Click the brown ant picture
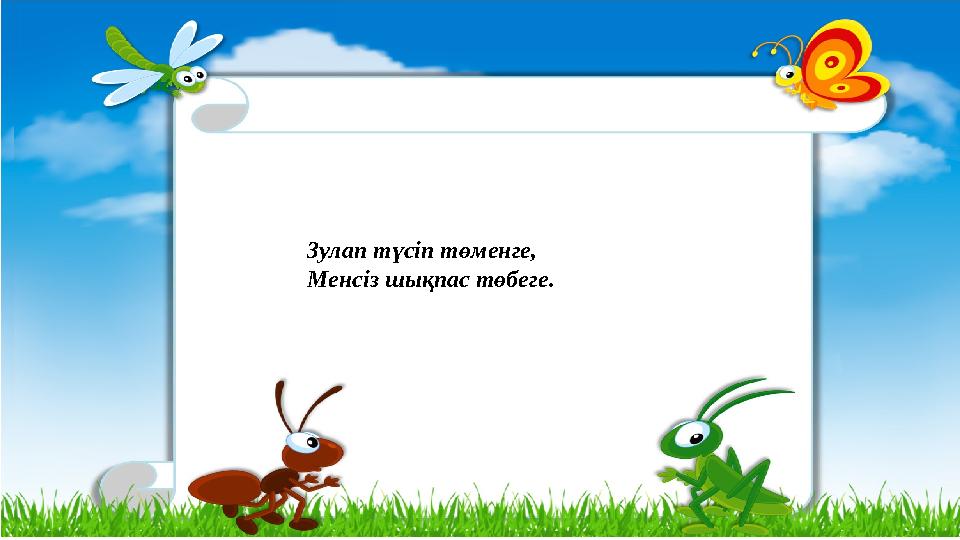This screenshot has width=960, height=540. tap(266, 457)
